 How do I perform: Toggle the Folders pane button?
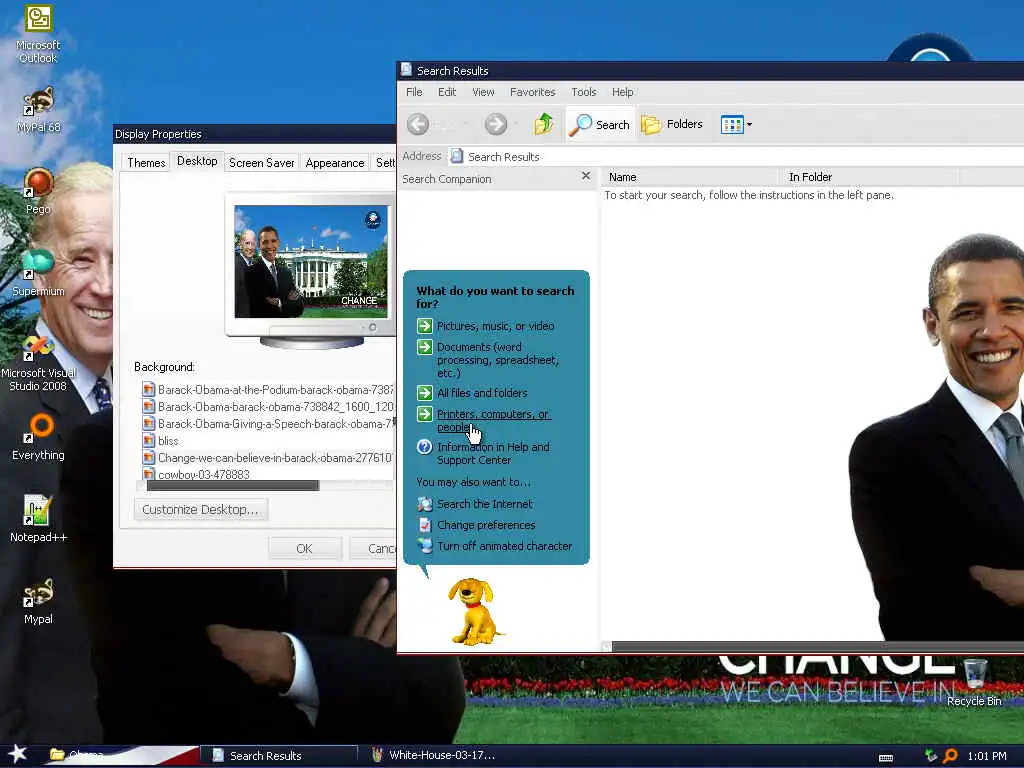point(672,124)
